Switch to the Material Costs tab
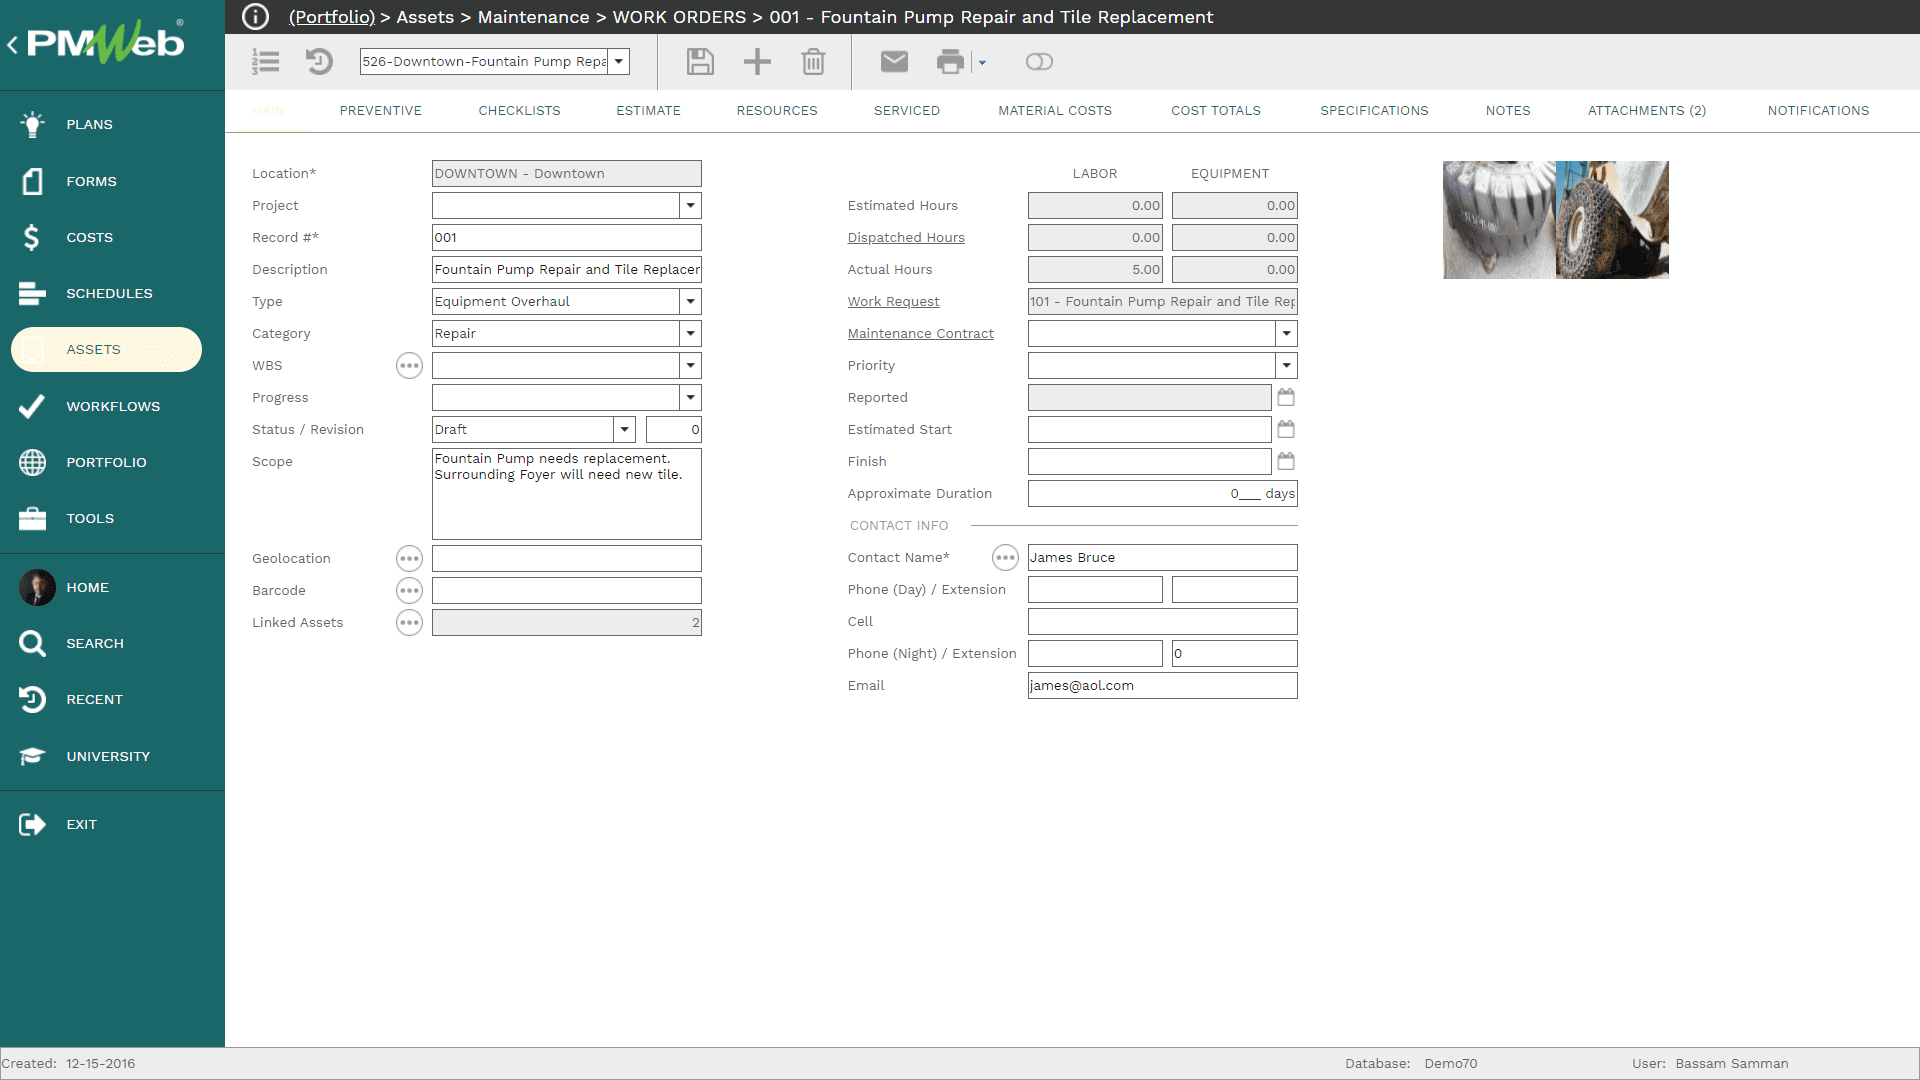 [1055, 111]
